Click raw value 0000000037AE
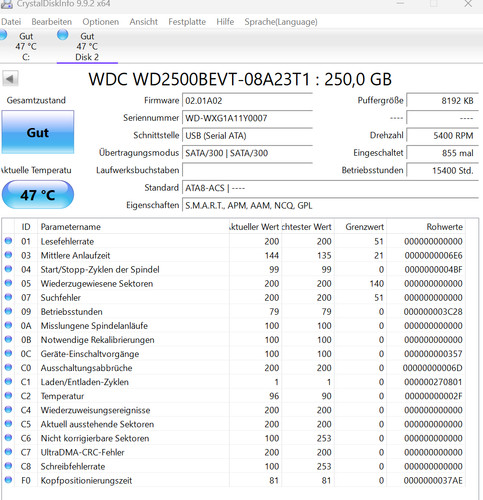483x500 pixels. point(433,480)
